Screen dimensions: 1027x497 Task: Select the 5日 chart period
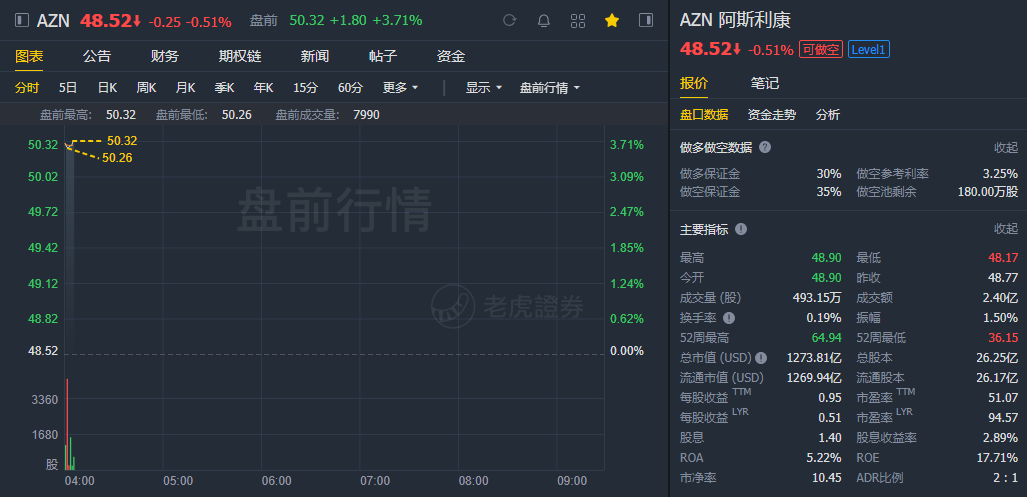pos(67,88)
